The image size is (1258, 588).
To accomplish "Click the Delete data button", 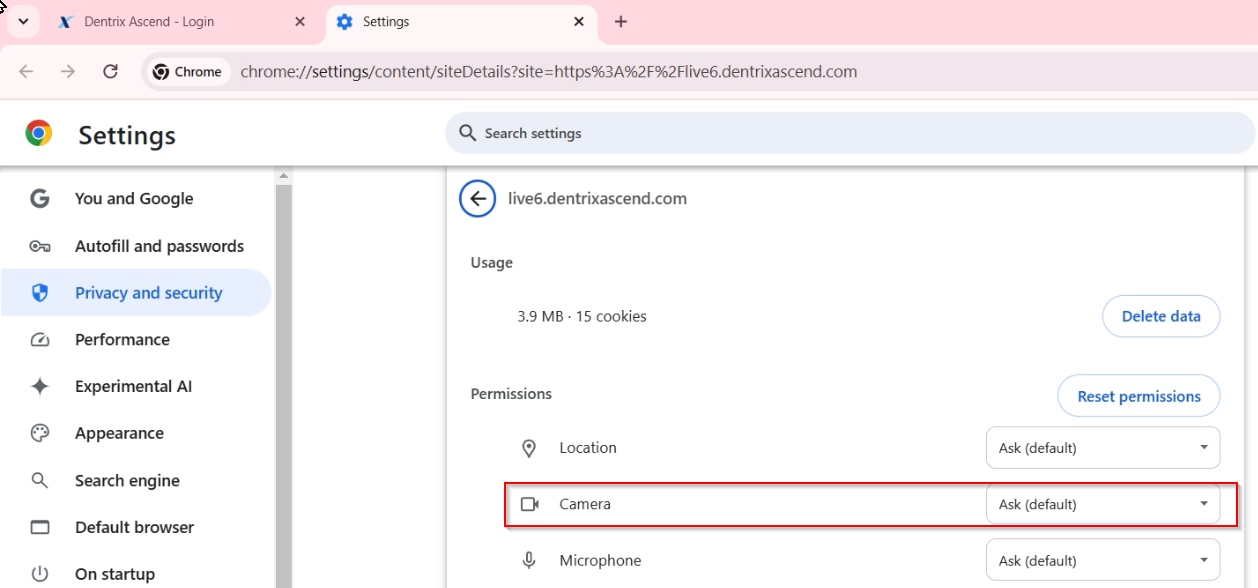I will [x=1161, y=316].
